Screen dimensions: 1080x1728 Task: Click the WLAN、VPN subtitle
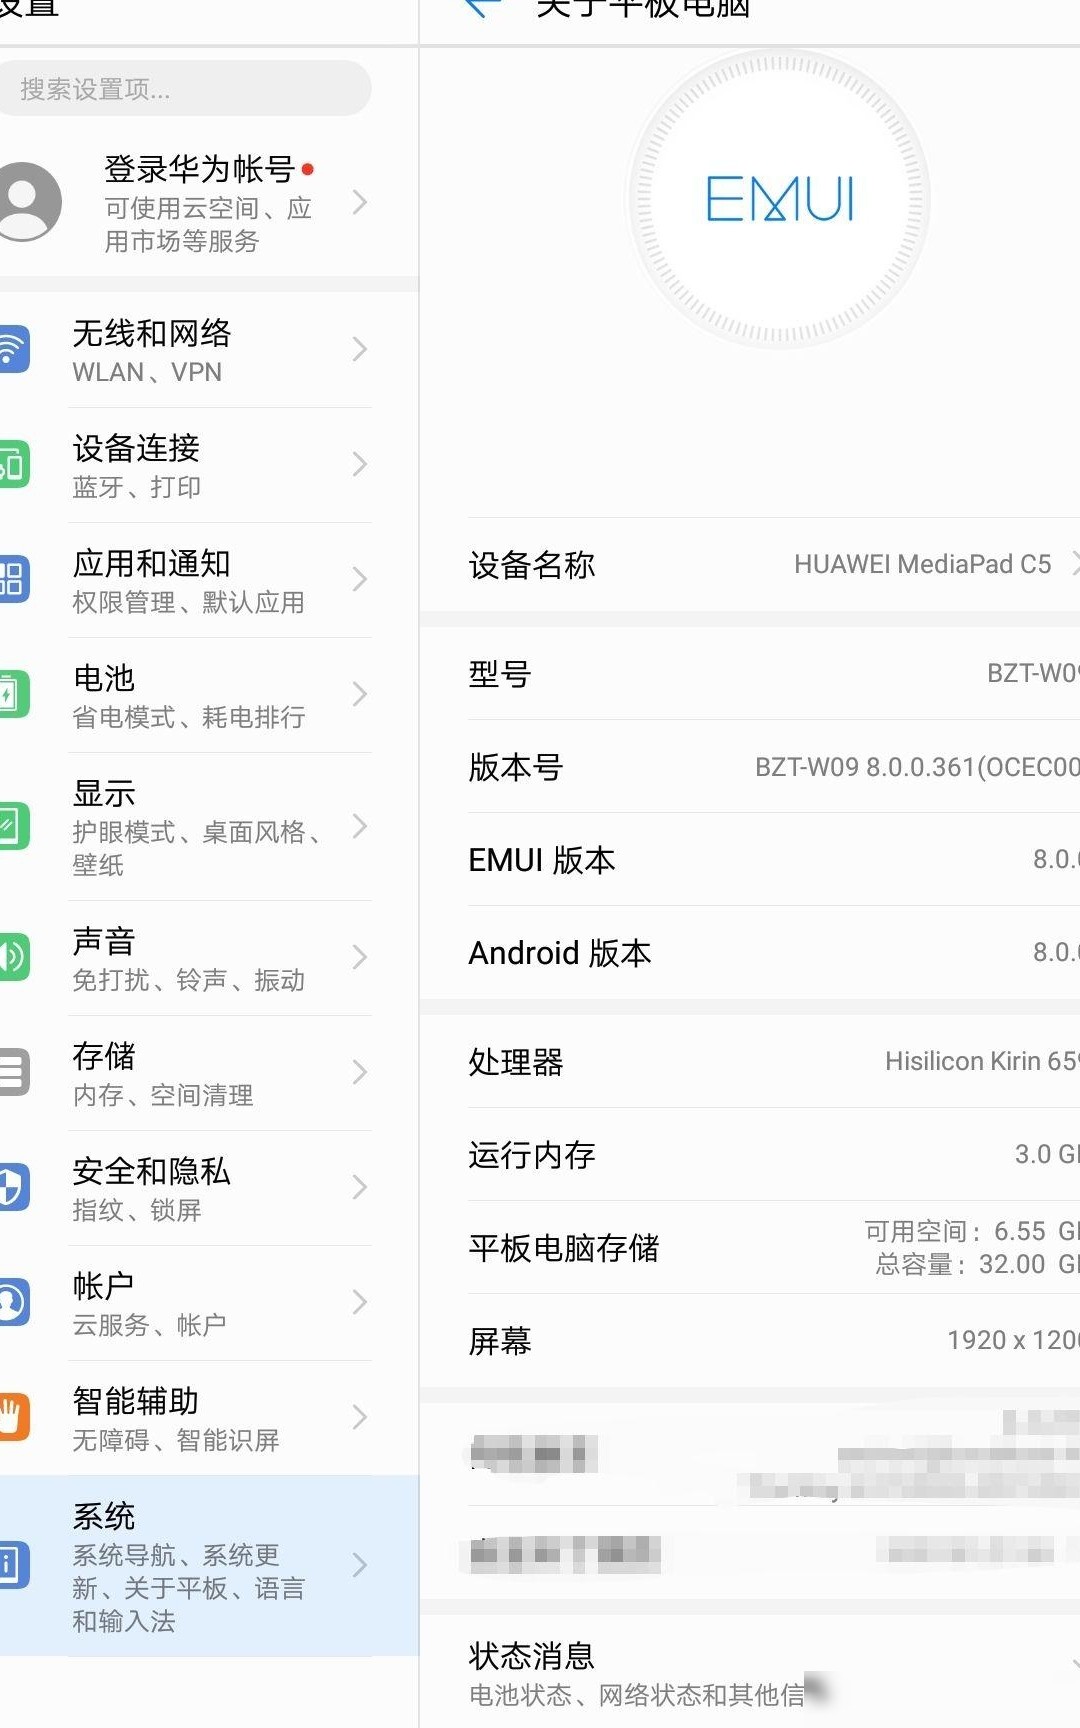(x=147, y=372)
